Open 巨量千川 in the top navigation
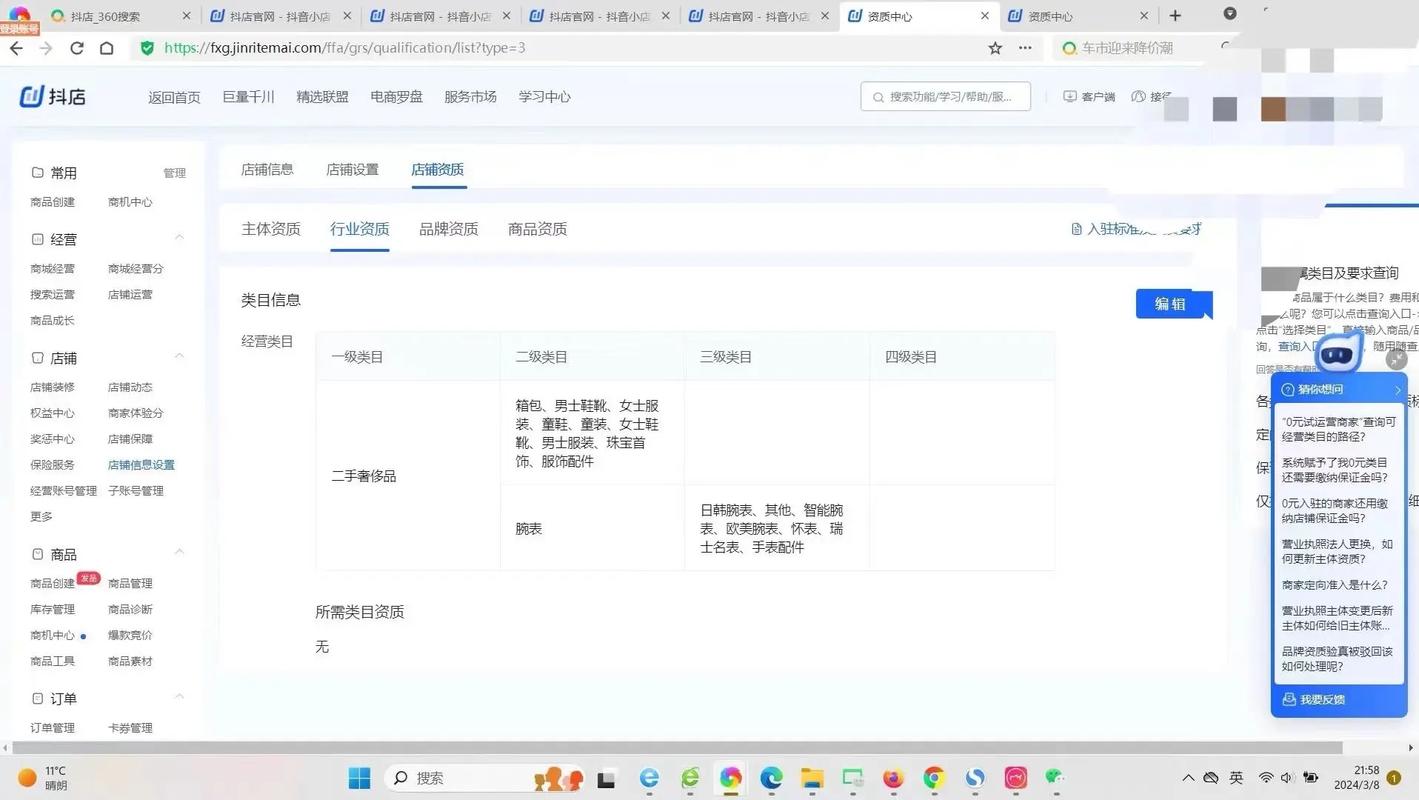 coord(248,97)
